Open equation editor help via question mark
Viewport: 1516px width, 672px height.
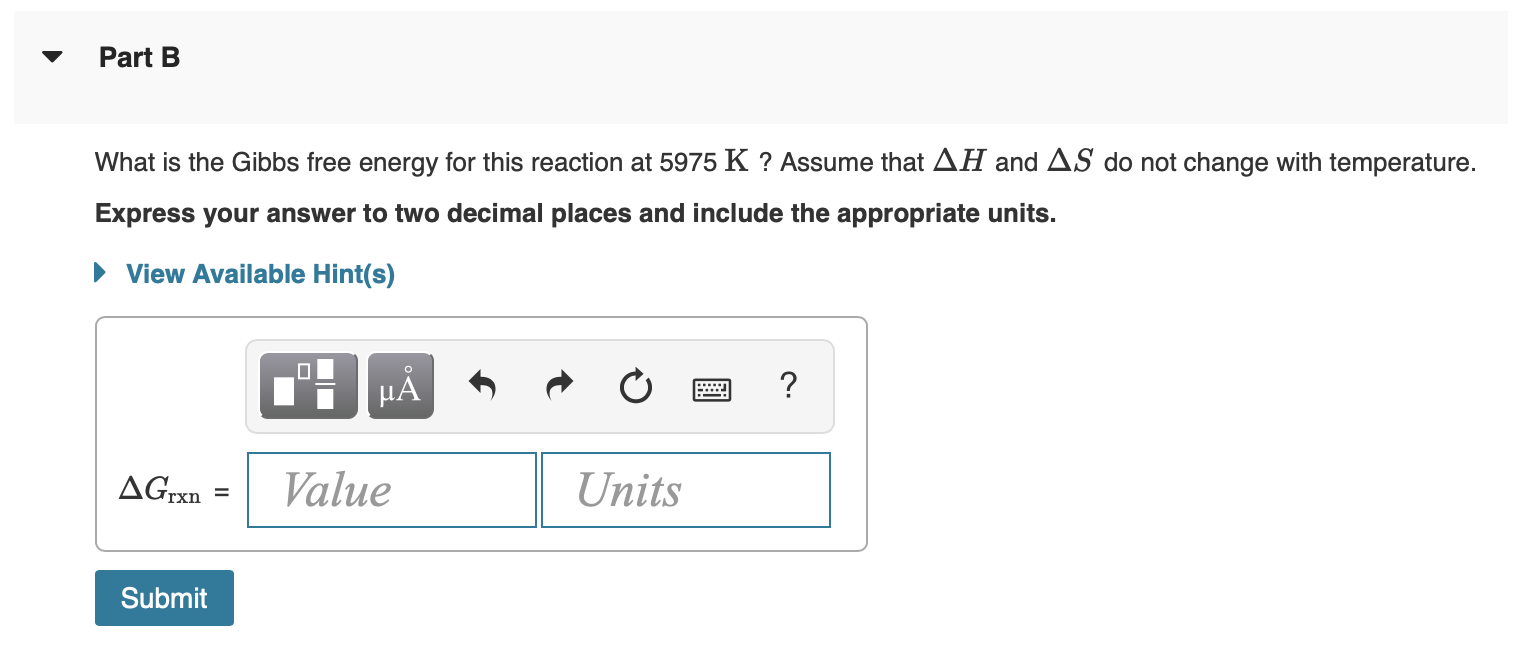(x=788, y=386)
